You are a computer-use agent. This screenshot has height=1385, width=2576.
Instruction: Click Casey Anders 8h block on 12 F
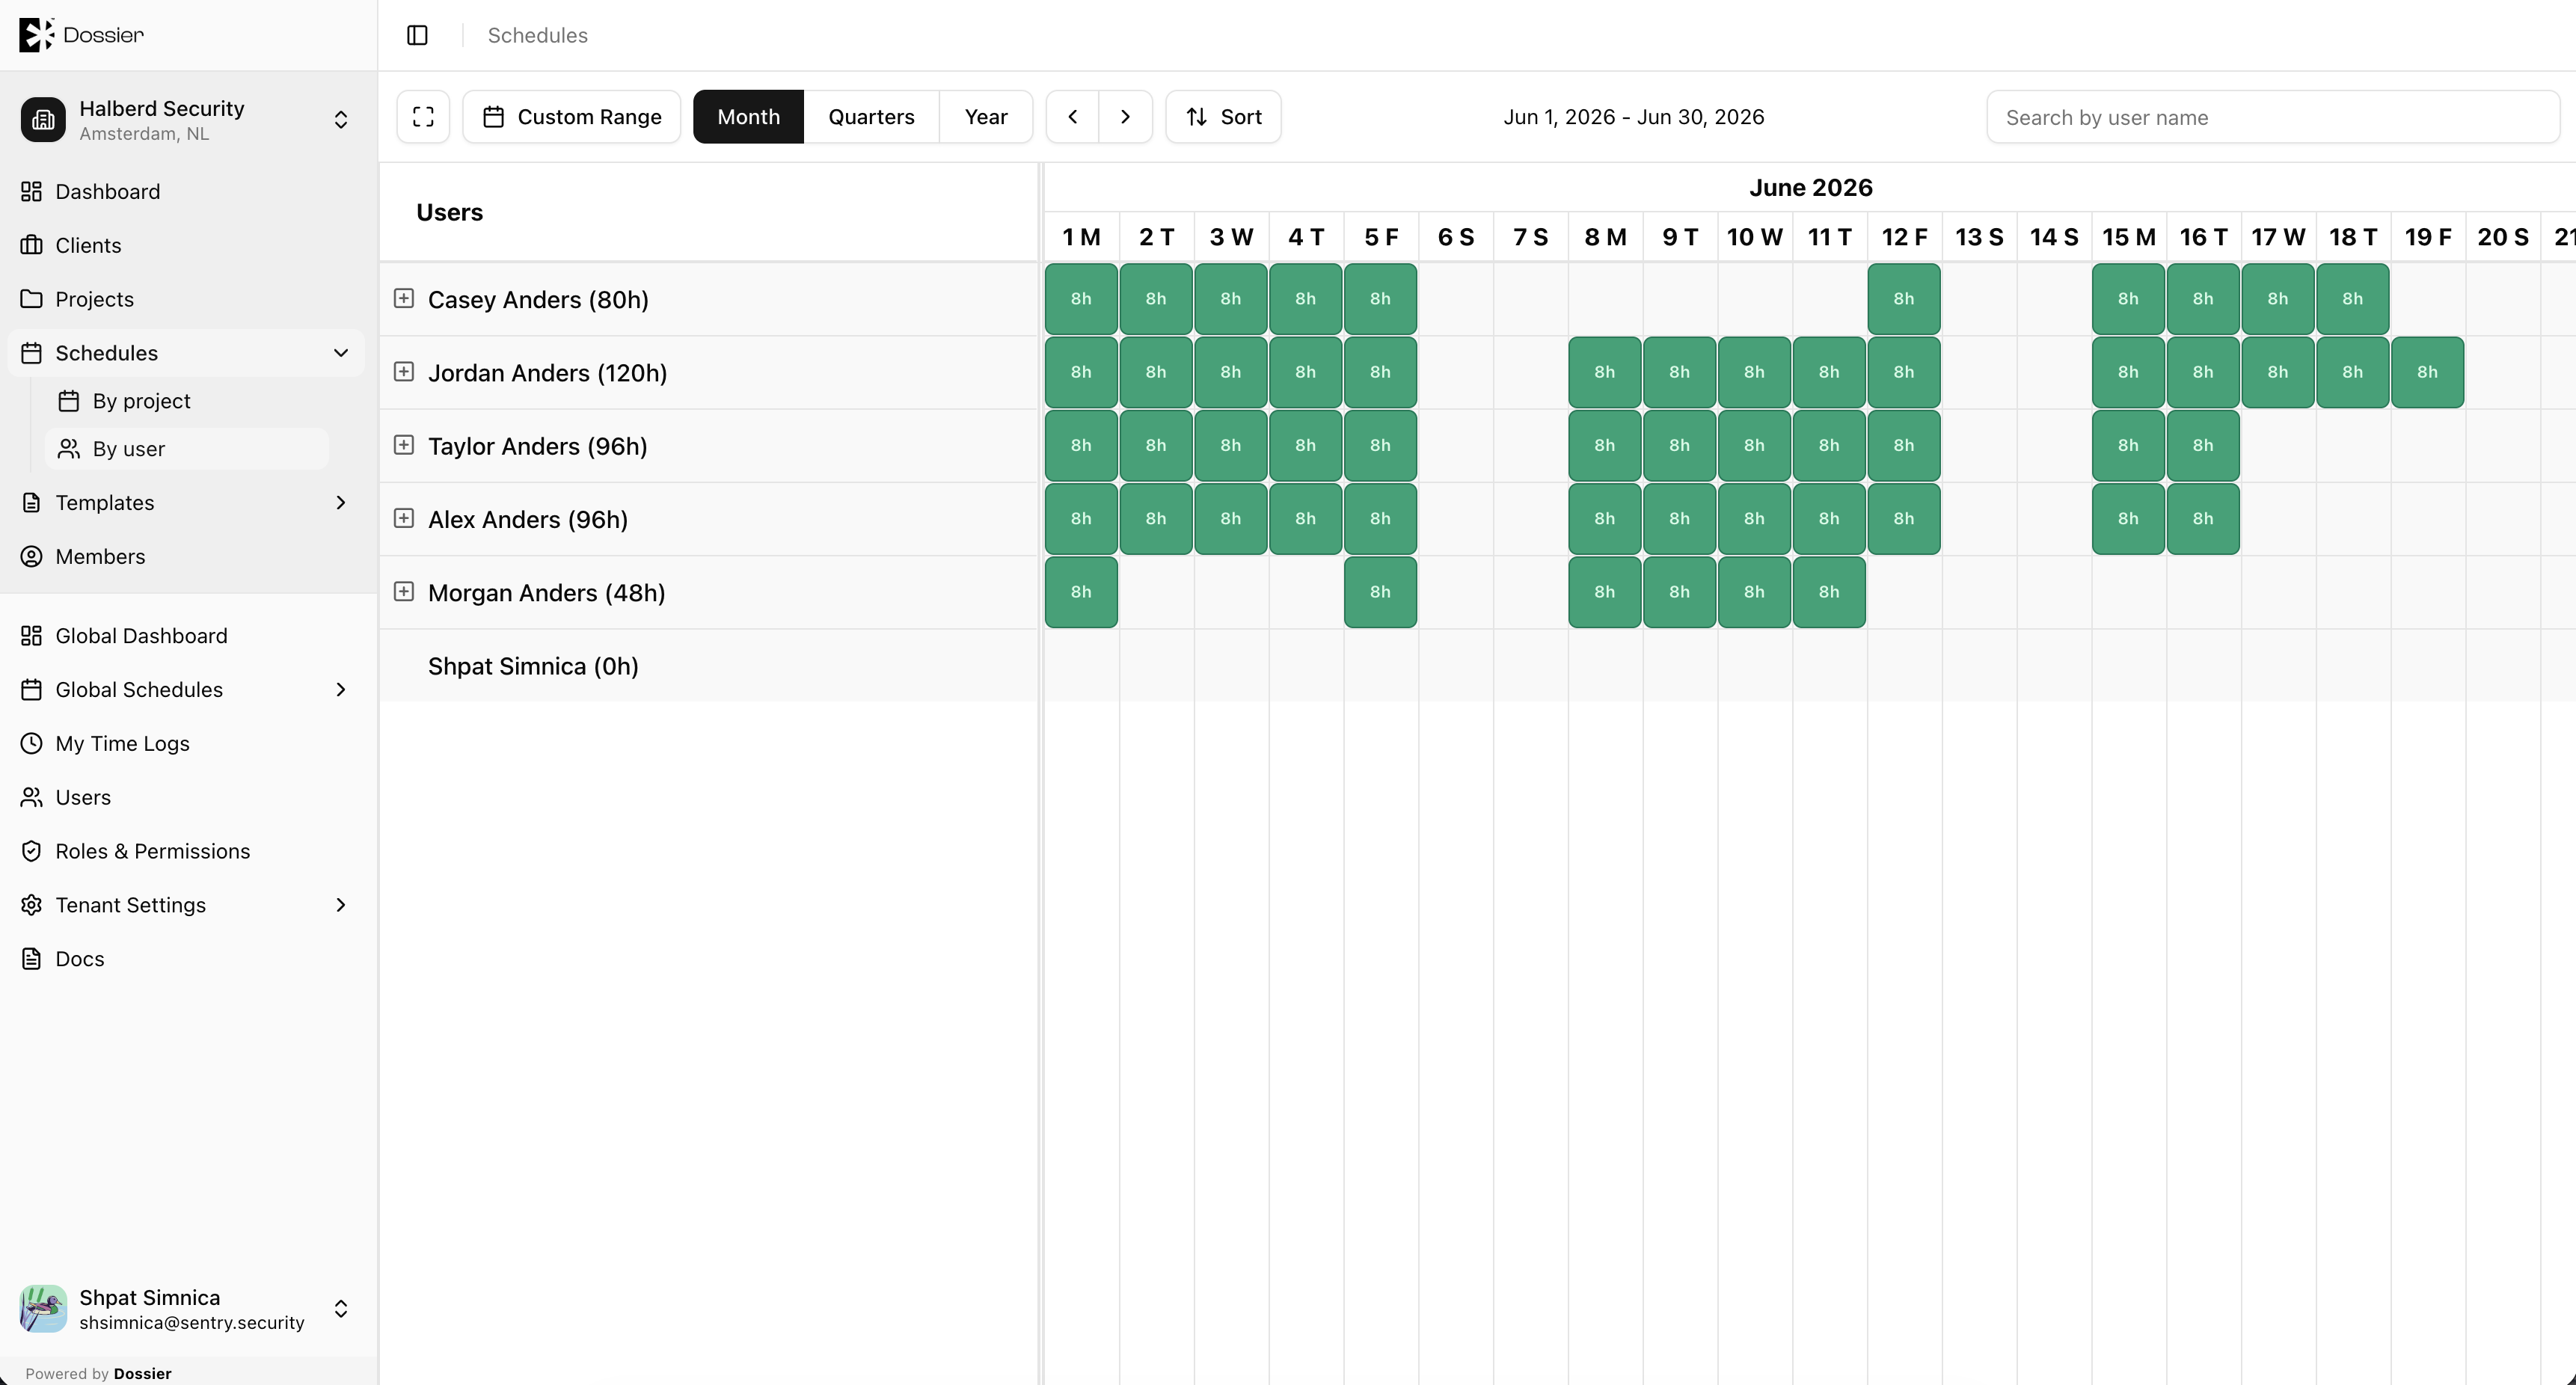click(x=1904, y=299)
